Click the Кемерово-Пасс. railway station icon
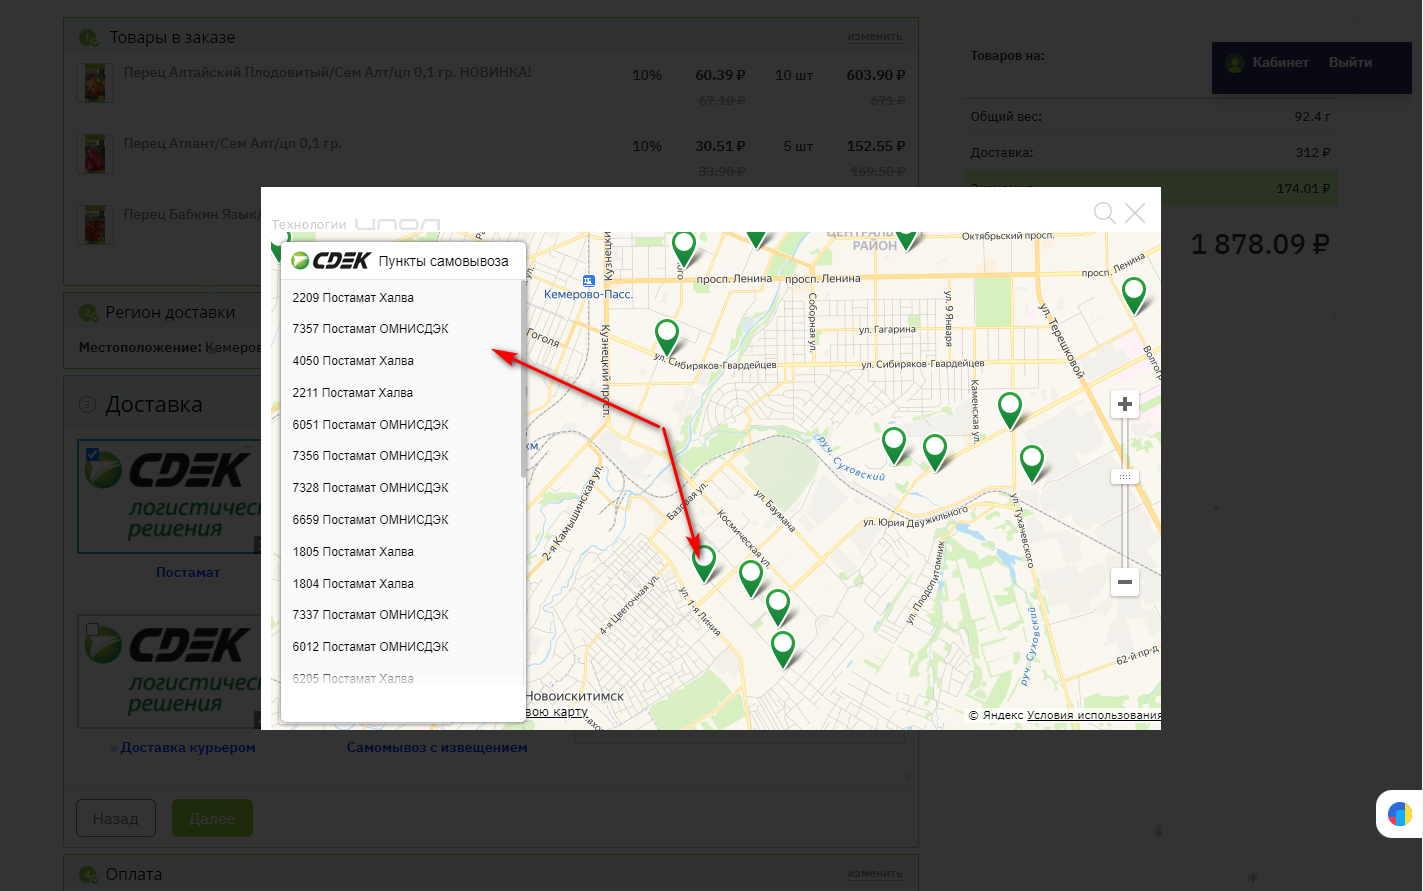The height and width of the screenshot is (891, 1423). tap(588, 281)
